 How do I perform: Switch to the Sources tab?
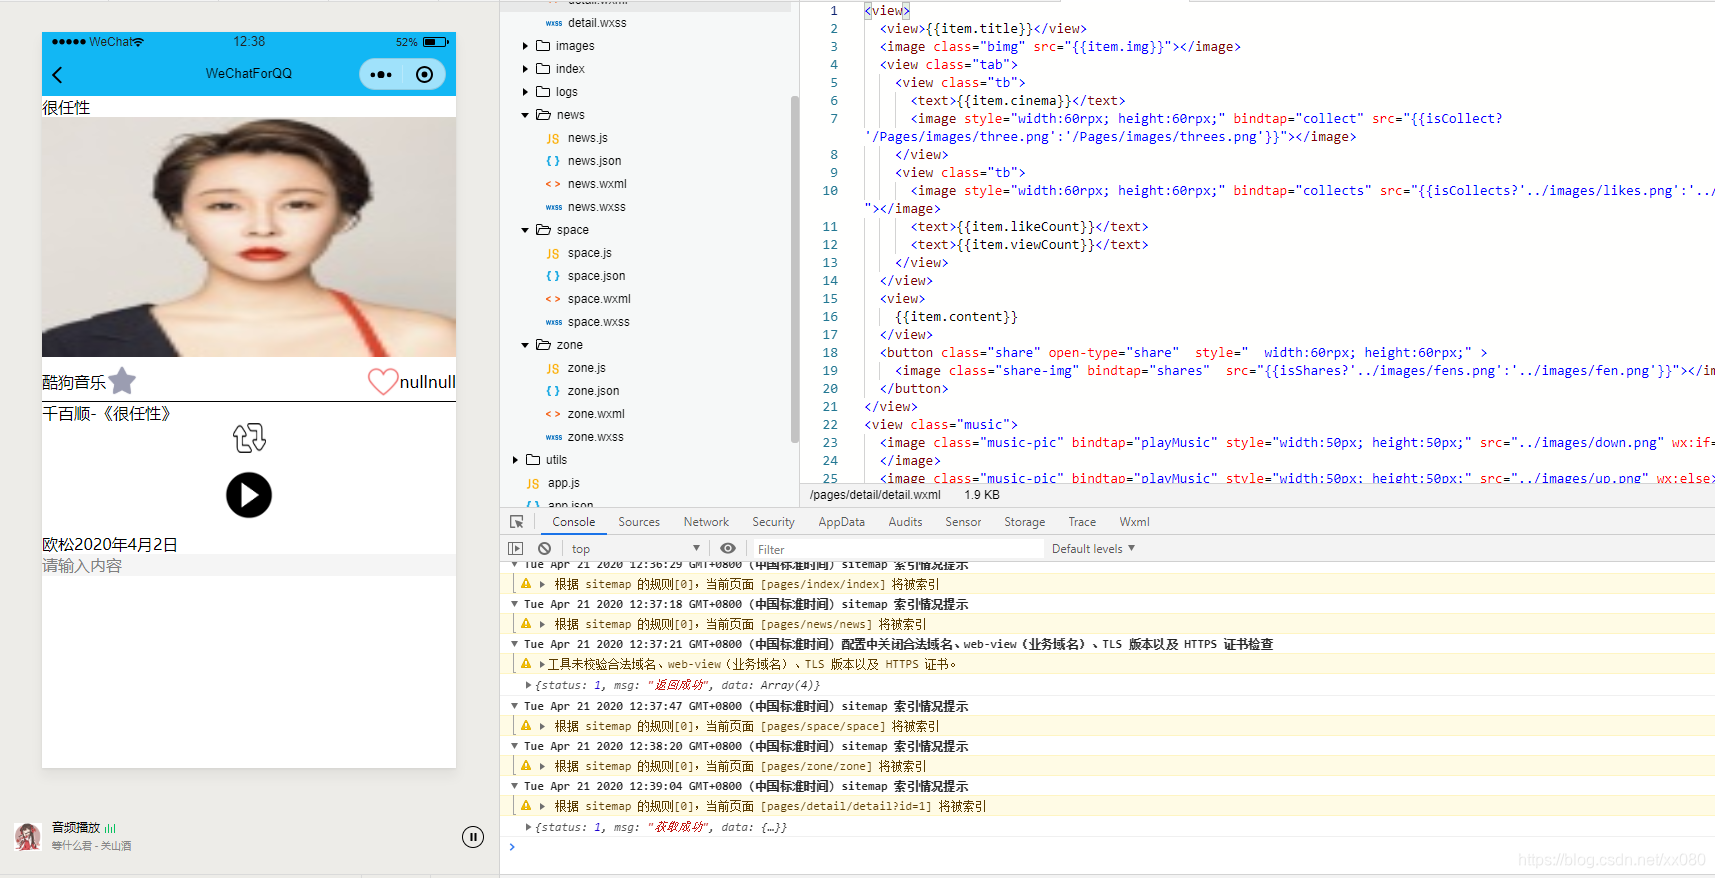[639, 522]
